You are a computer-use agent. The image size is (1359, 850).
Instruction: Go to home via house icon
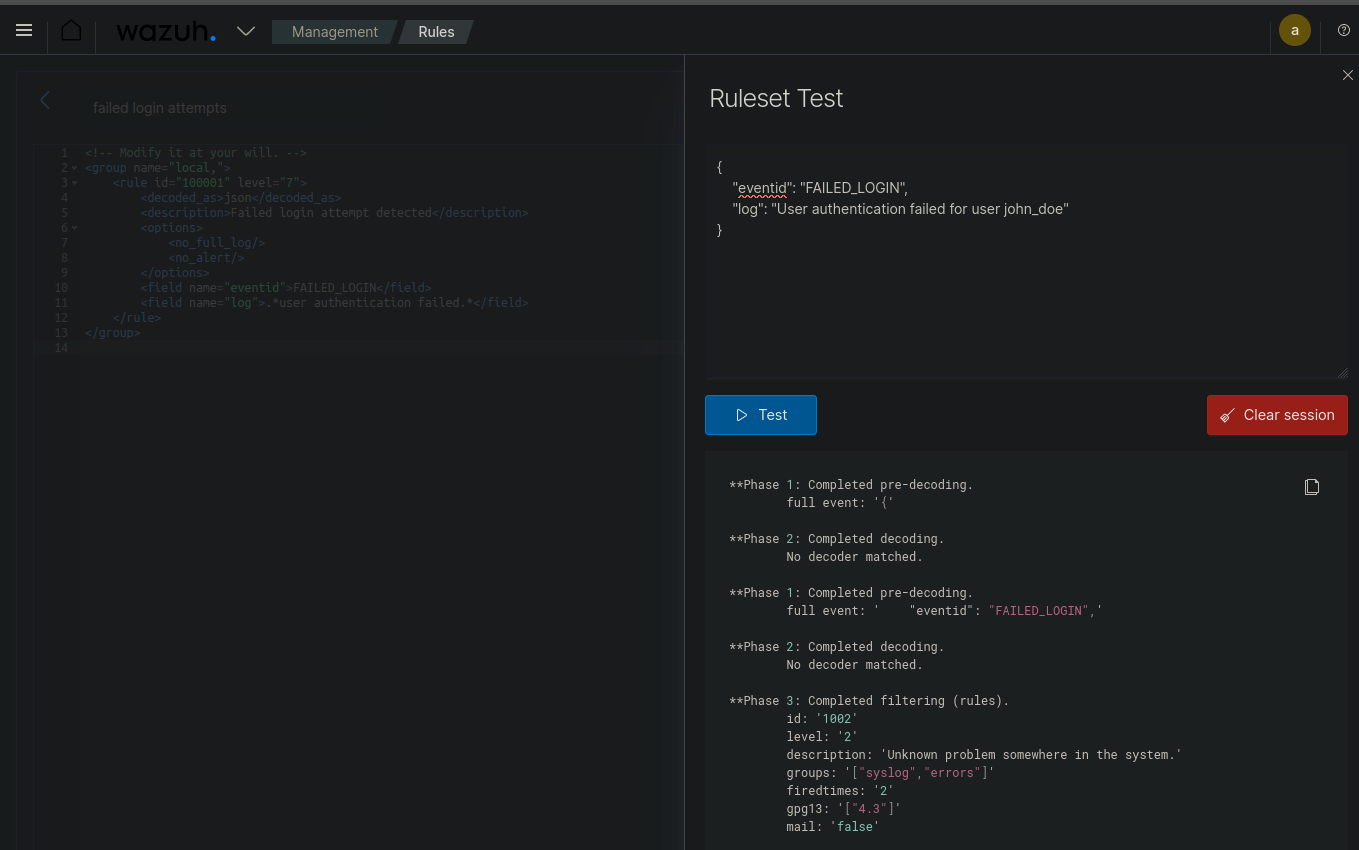[x=71, y=31]
